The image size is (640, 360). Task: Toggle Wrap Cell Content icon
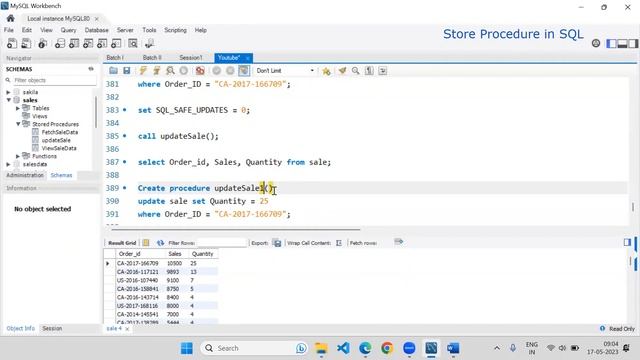339,243
